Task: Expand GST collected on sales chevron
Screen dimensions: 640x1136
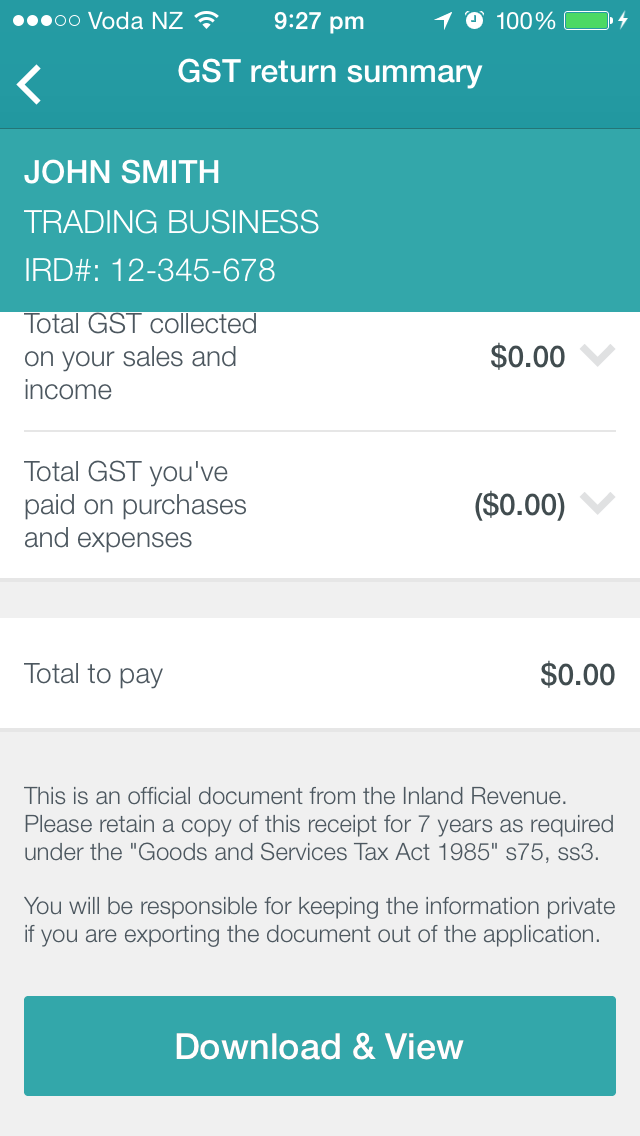Action: (598, 355)
